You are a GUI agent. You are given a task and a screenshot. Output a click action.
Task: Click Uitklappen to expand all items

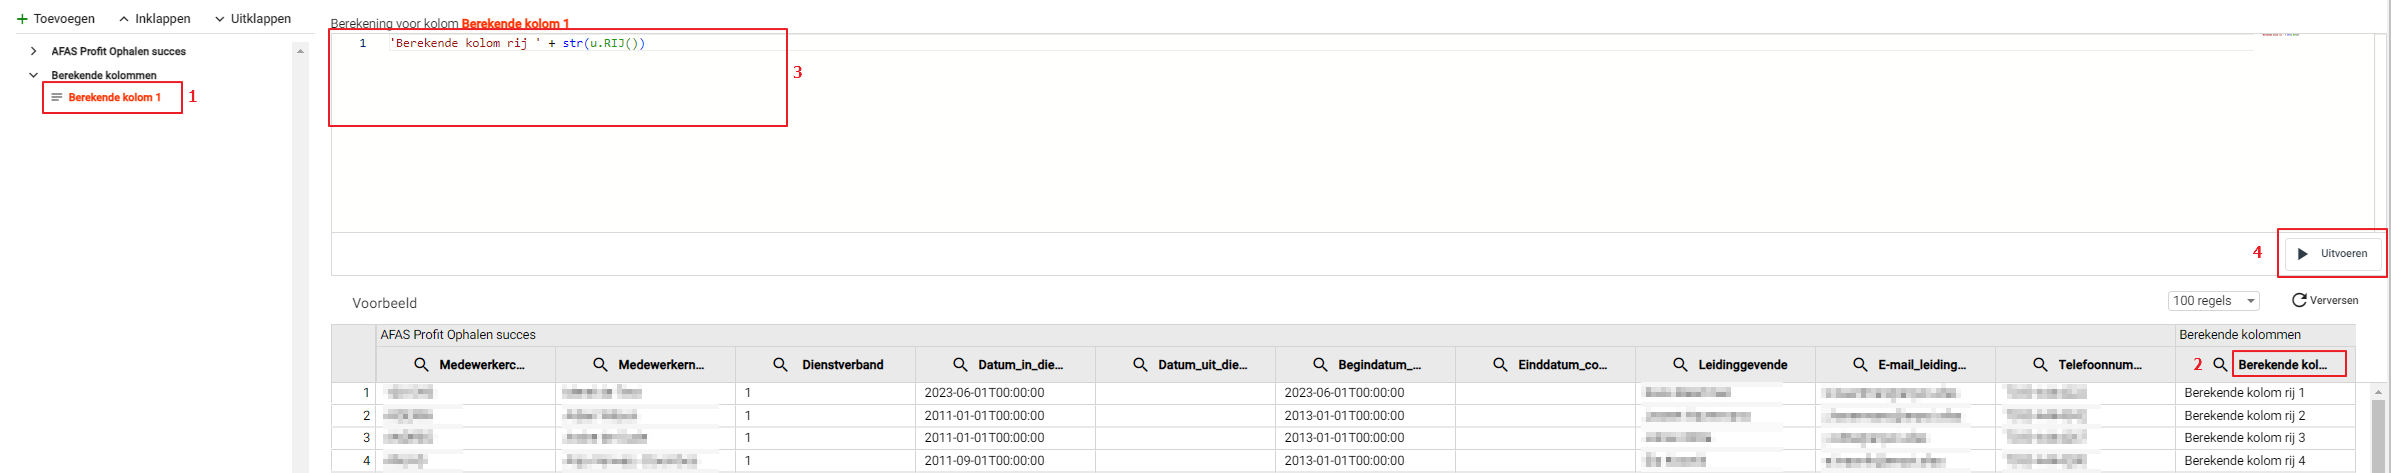pos(252,19)
